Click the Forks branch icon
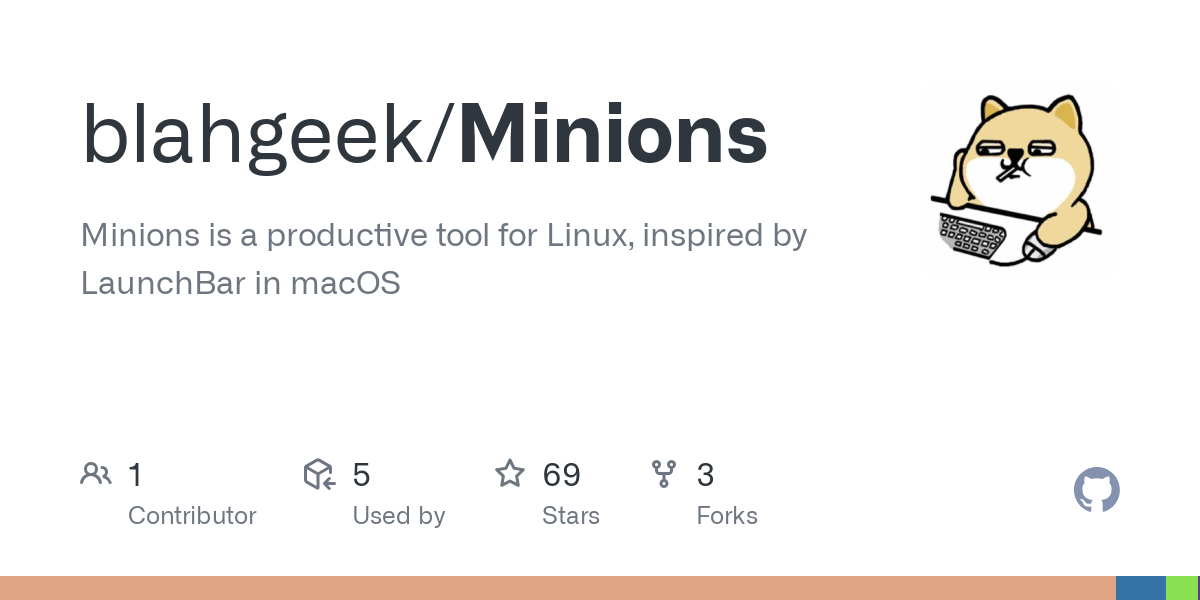 (x=664, y=474)
